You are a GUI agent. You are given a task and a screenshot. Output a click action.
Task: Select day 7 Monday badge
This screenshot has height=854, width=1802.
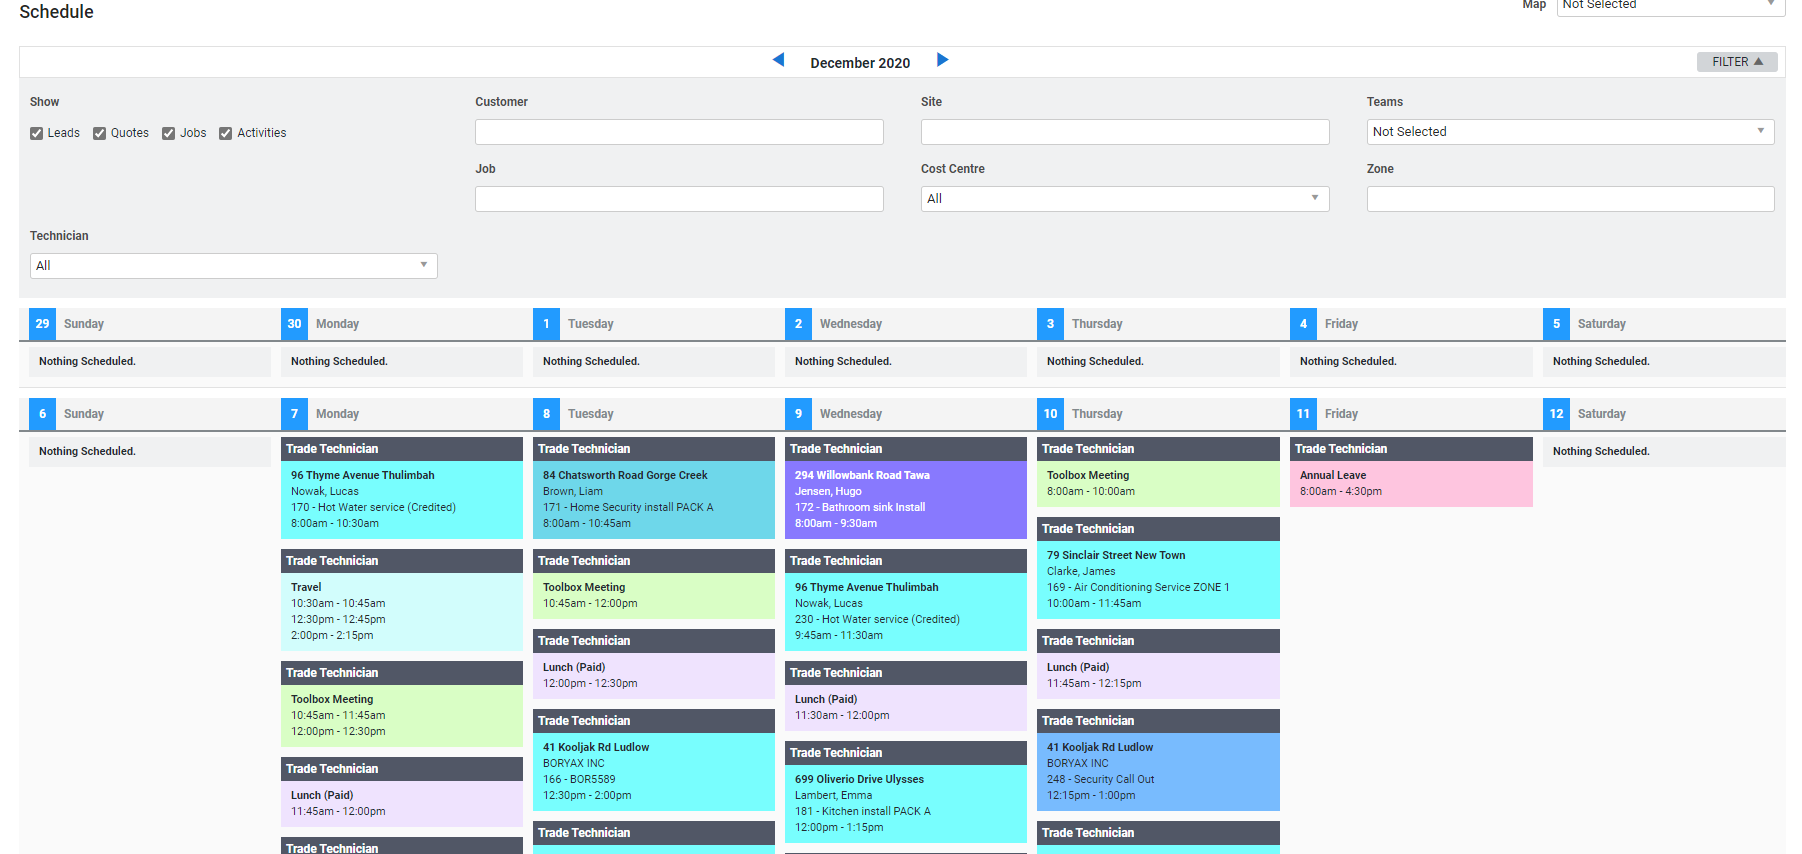[x=294, y=414]
